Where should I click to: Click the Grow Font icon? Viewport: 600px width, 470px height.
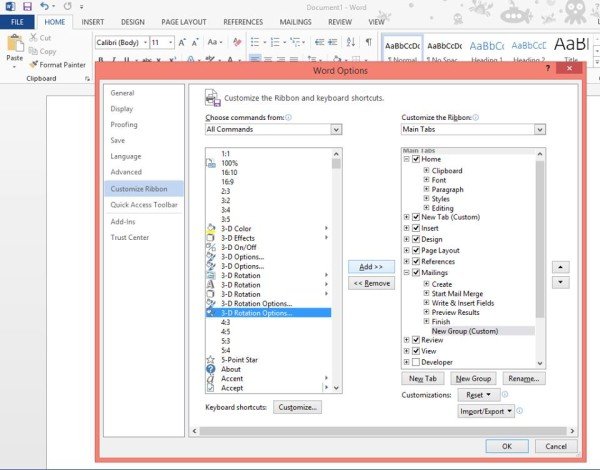182,42
